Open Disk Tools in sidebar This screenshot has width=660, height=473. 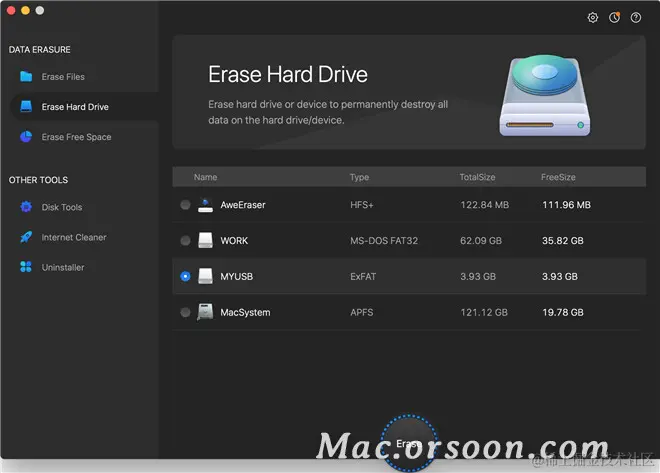click(x=62, y=207)
